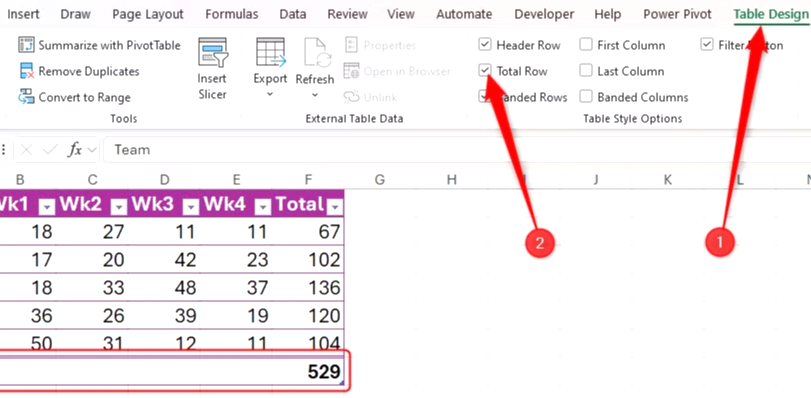The width and height of the screenshot is (811, 398).
Task: Select column header K
Action: pyautogui.click(x=668, y=180)
